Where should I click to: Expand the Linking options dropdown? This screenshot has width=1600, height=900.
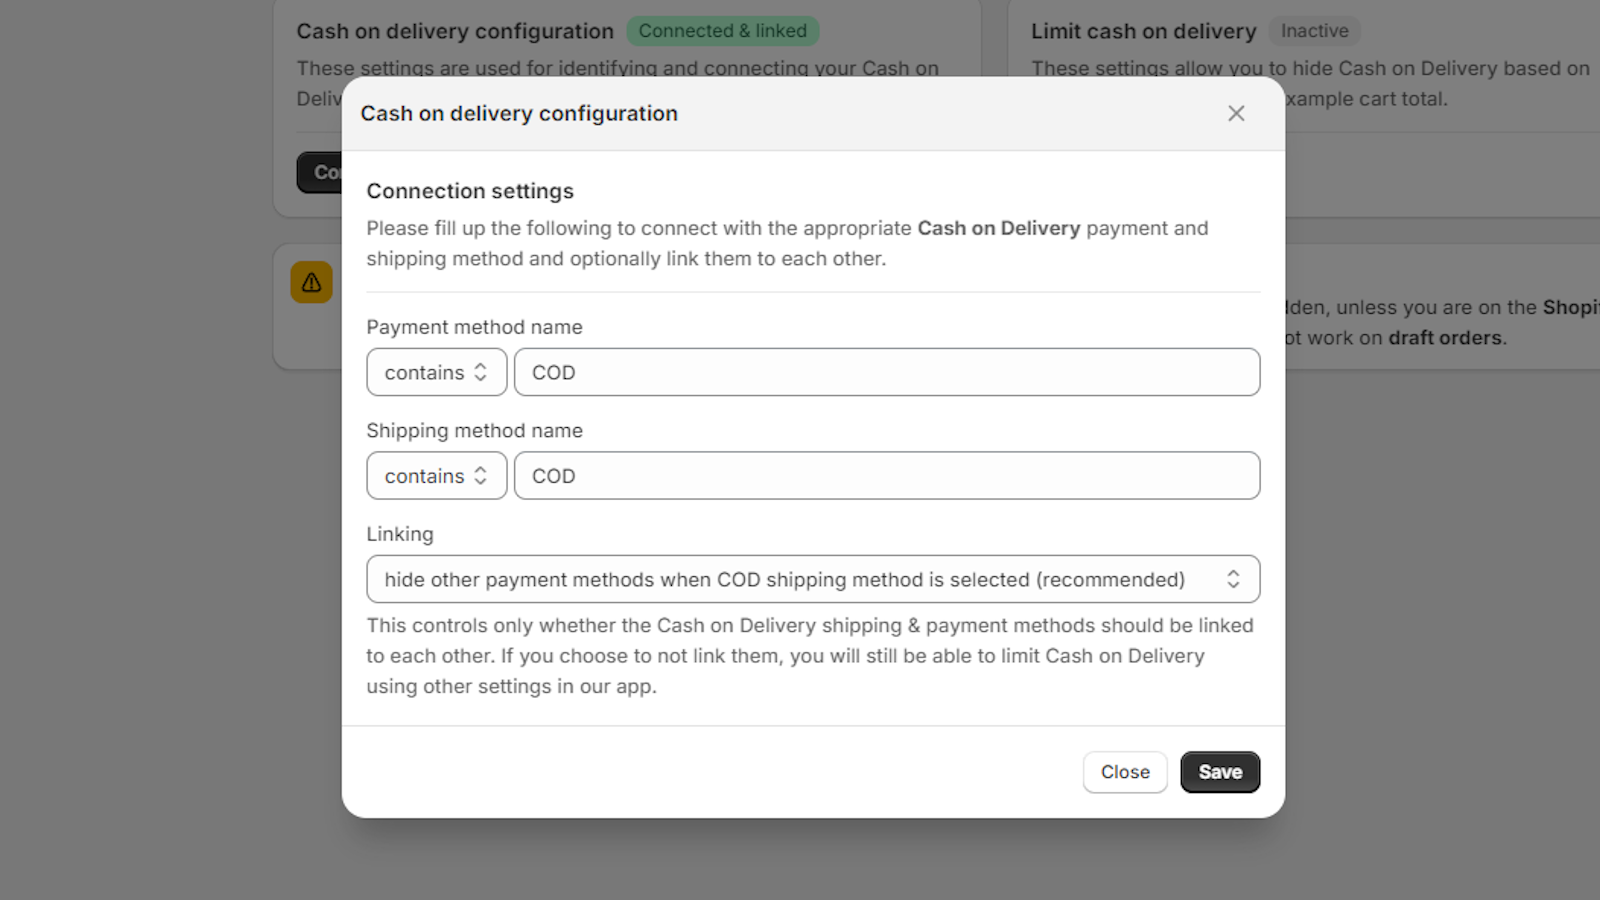[x=813, y=579]
